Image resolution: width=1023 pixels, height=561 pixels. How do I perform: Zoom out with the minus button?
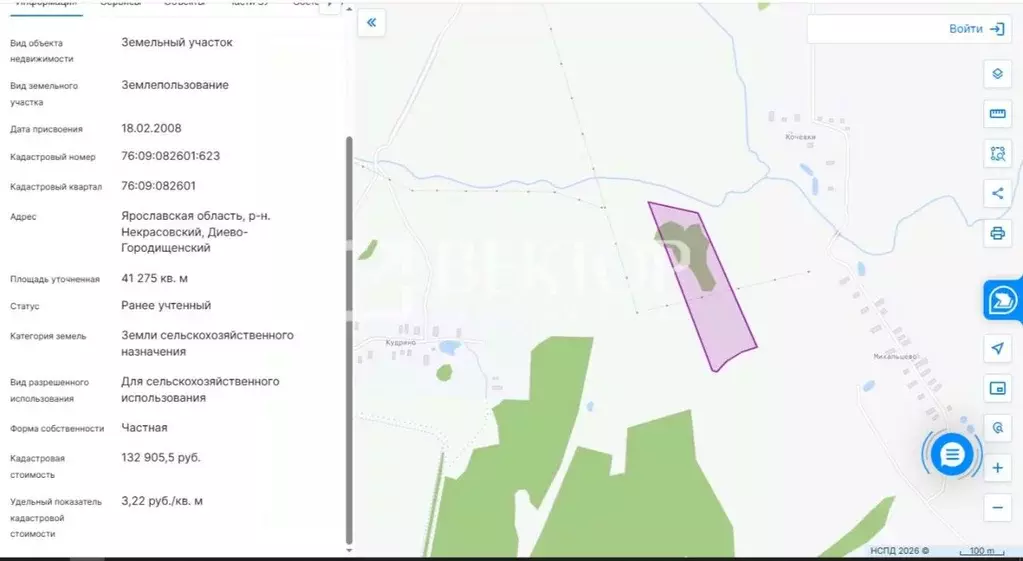[997, 508]
